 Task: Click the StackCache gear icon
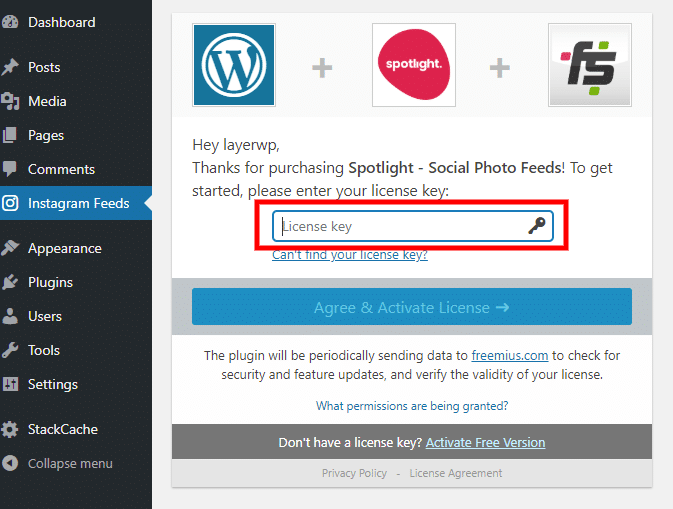point(9,429)
